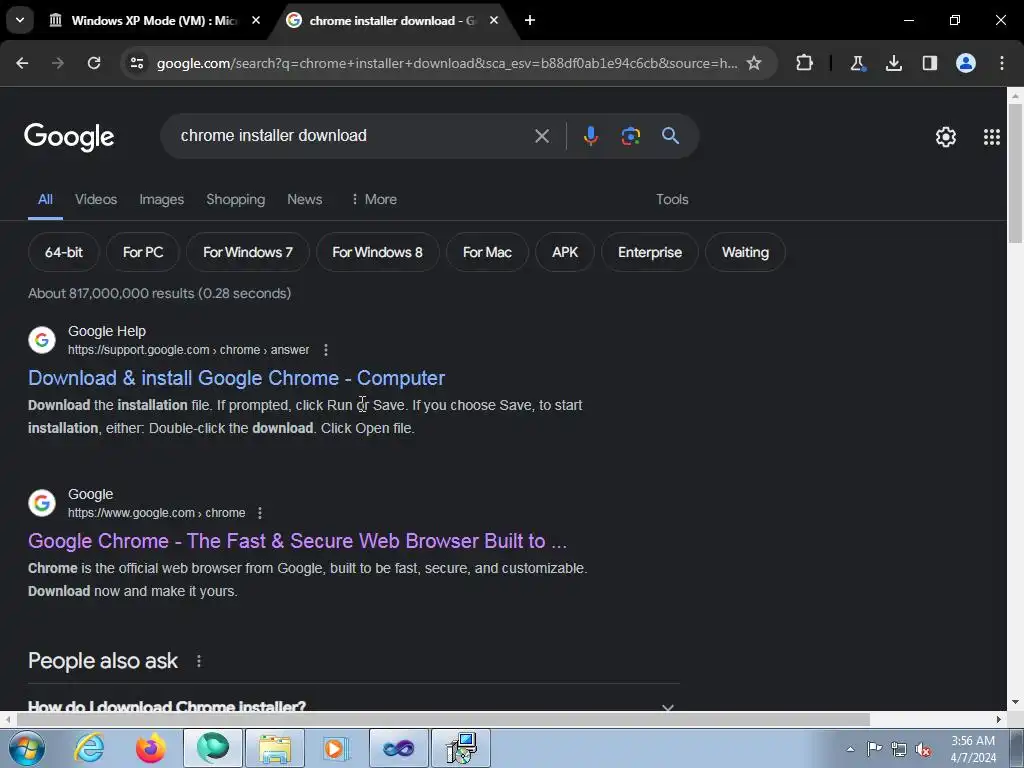Click the browser address bar URL
The width and height of the screenshot is (1024, 768).
point(447,63)
